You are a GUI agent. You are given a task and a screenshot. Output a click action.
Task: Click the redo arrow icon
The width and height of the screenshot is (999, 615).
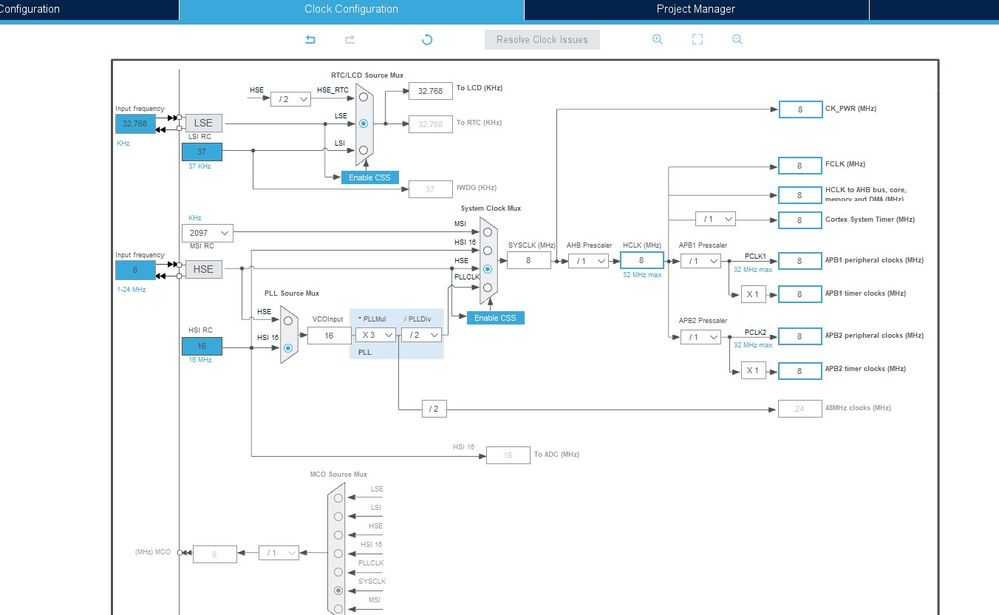[x=350, y=40]
